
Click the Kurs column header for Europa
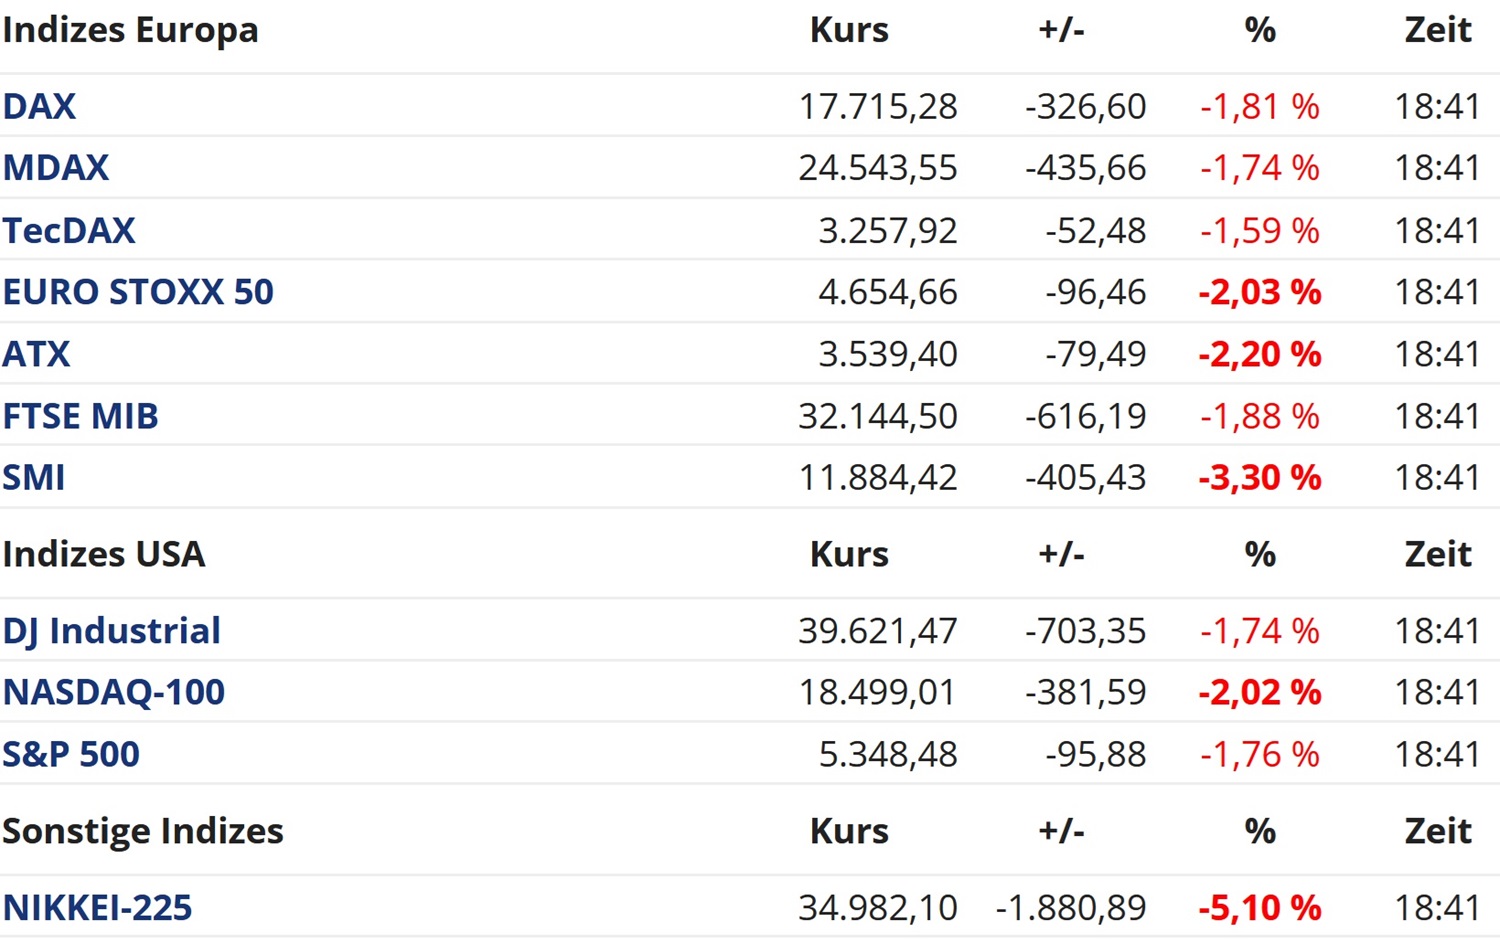pos(849,30)
